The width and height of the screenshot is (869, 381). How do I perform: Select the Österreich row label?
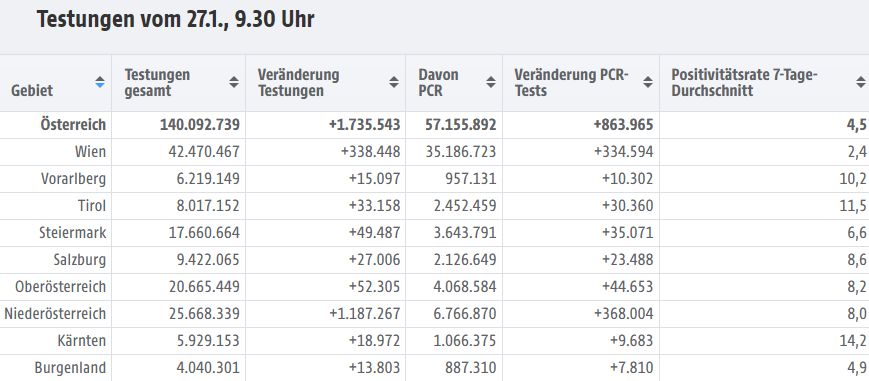(x=73, y=125)
